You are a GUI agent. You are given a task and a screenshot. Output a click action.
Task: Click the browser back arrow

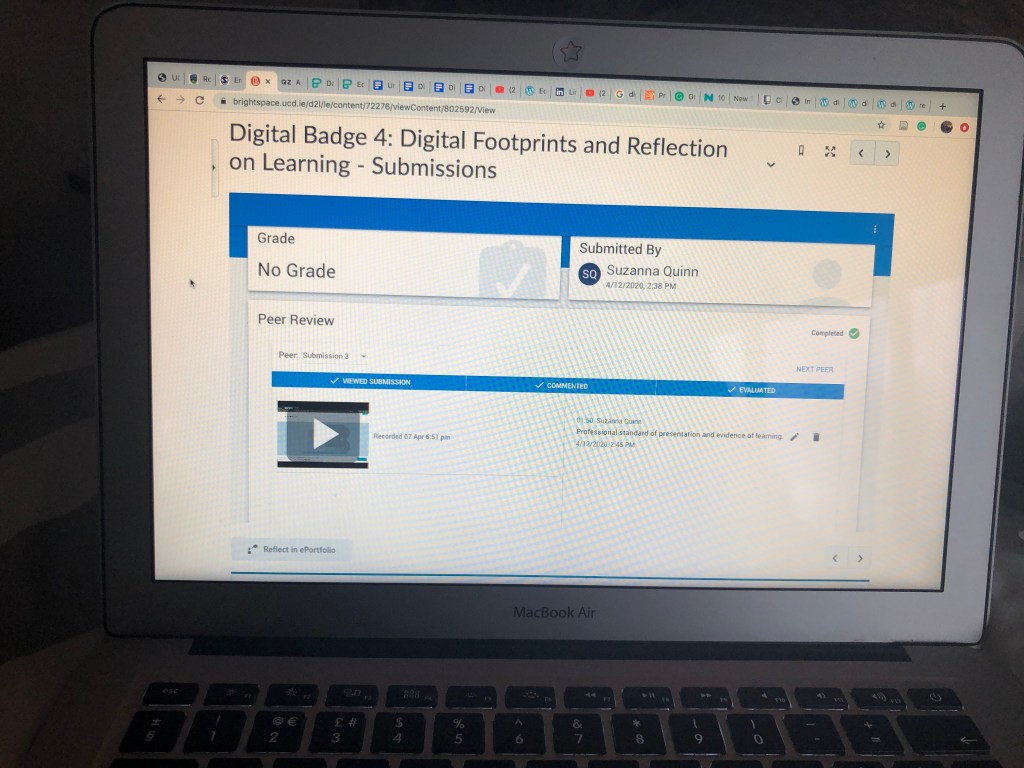[162, 99]
